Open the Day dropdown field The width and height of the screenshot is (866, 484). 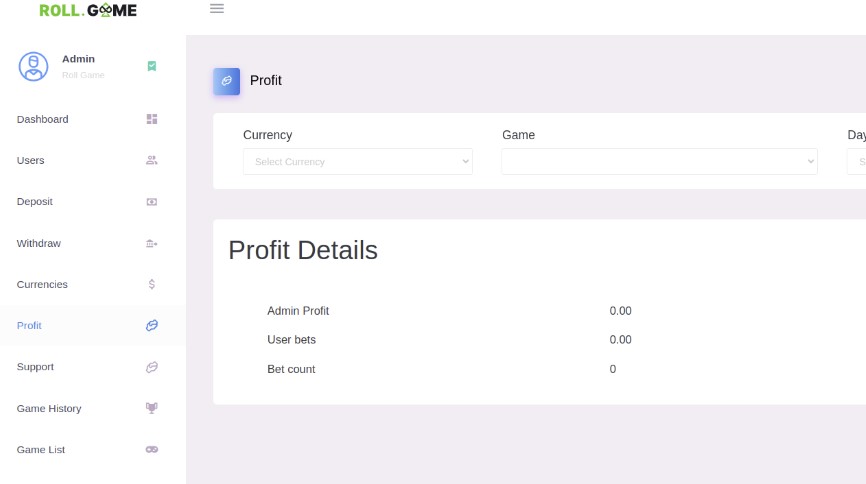pyautogui.click(x=857, y=161)
